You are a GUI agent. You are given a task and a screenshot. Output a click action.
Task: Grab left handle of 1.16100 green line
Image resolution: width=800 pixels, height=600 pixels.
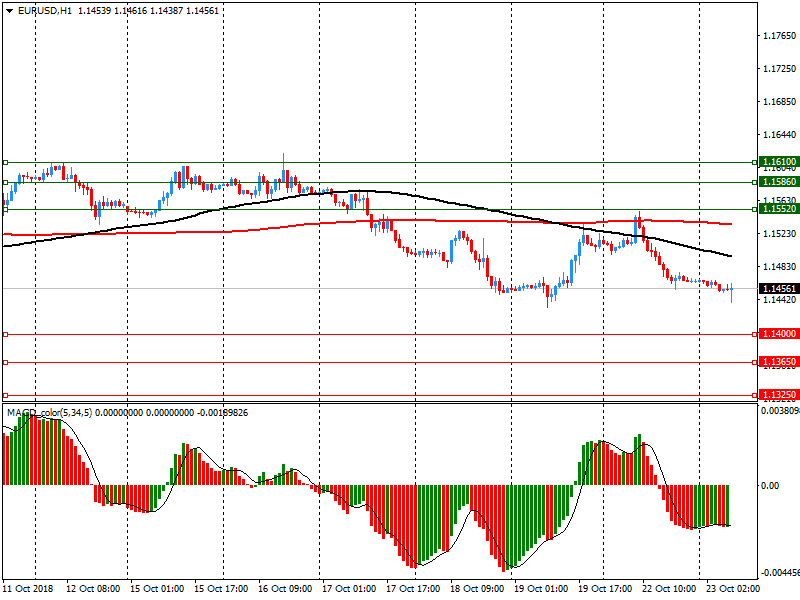(5, 162)
